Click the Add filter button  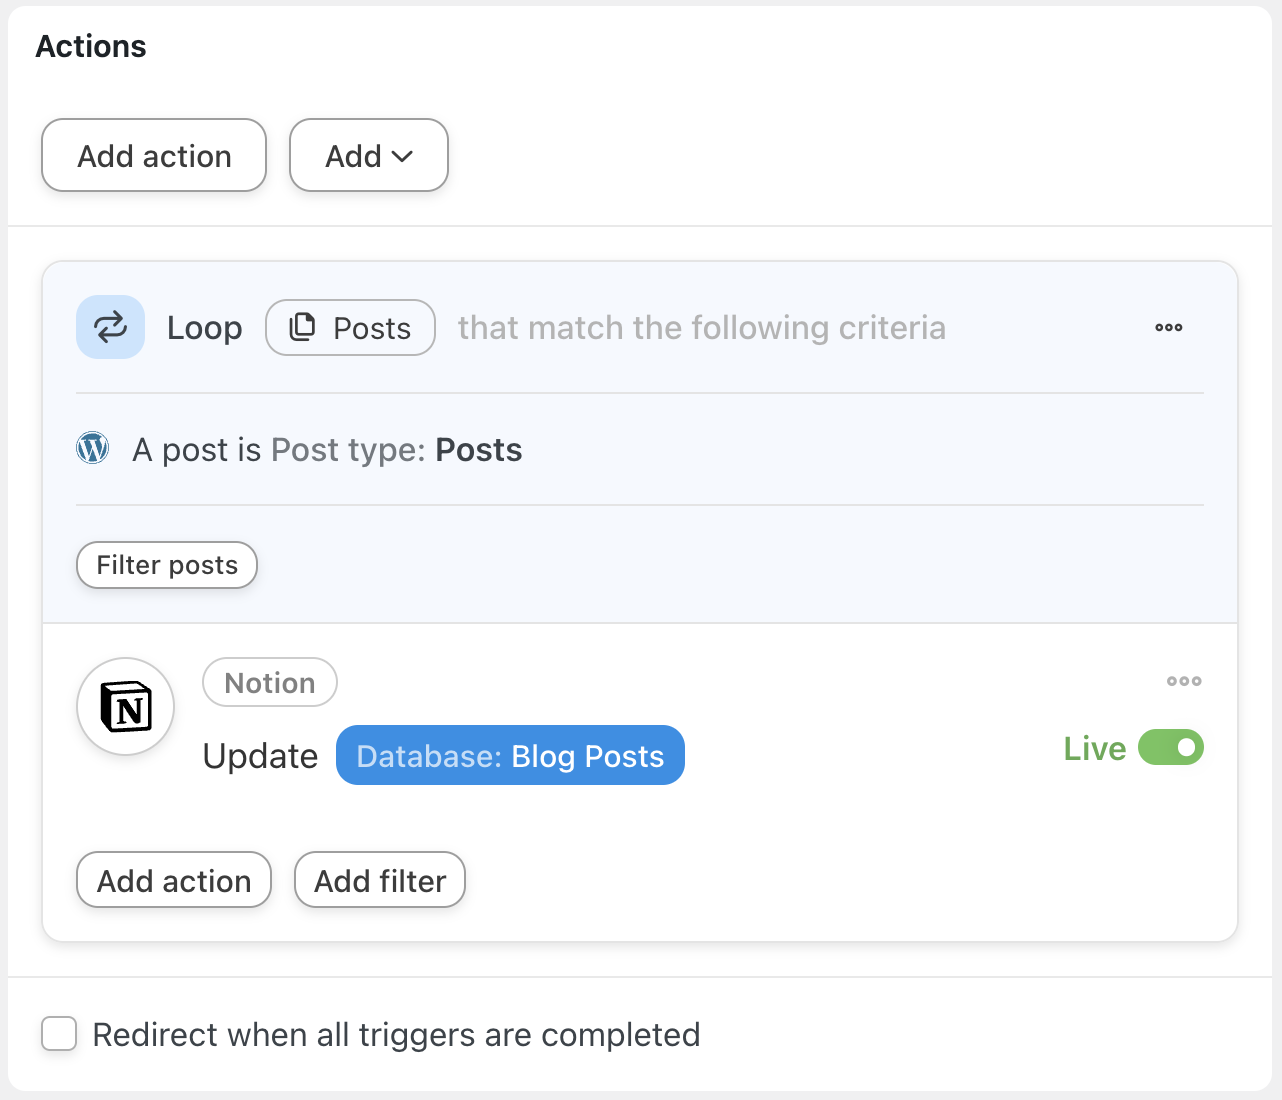tap(380, 881)
